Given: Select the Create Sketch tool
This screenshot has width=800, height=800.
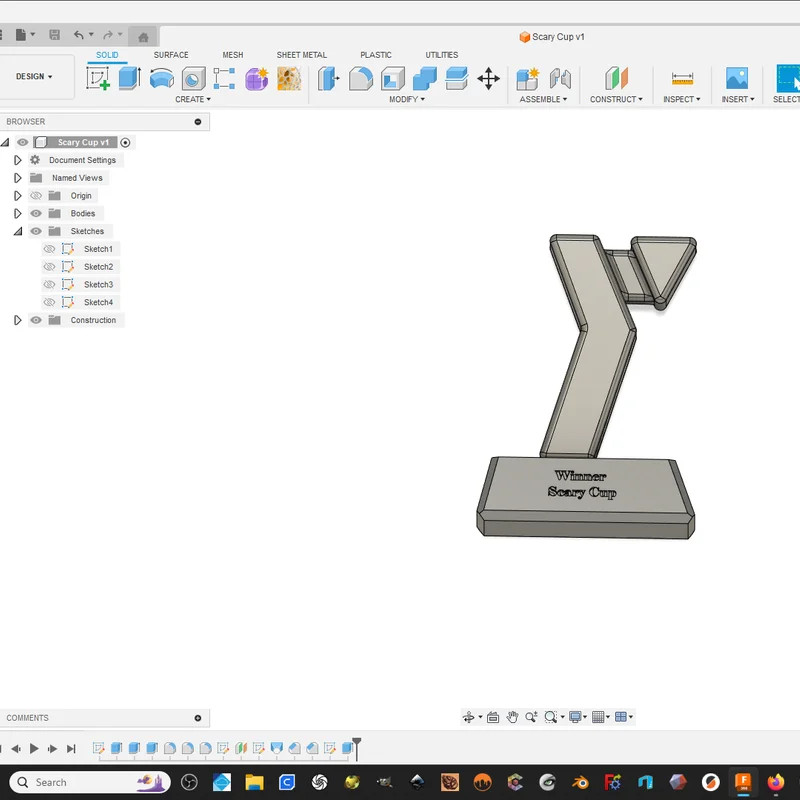Looking at the screenshot, I should tap(98, 79).
